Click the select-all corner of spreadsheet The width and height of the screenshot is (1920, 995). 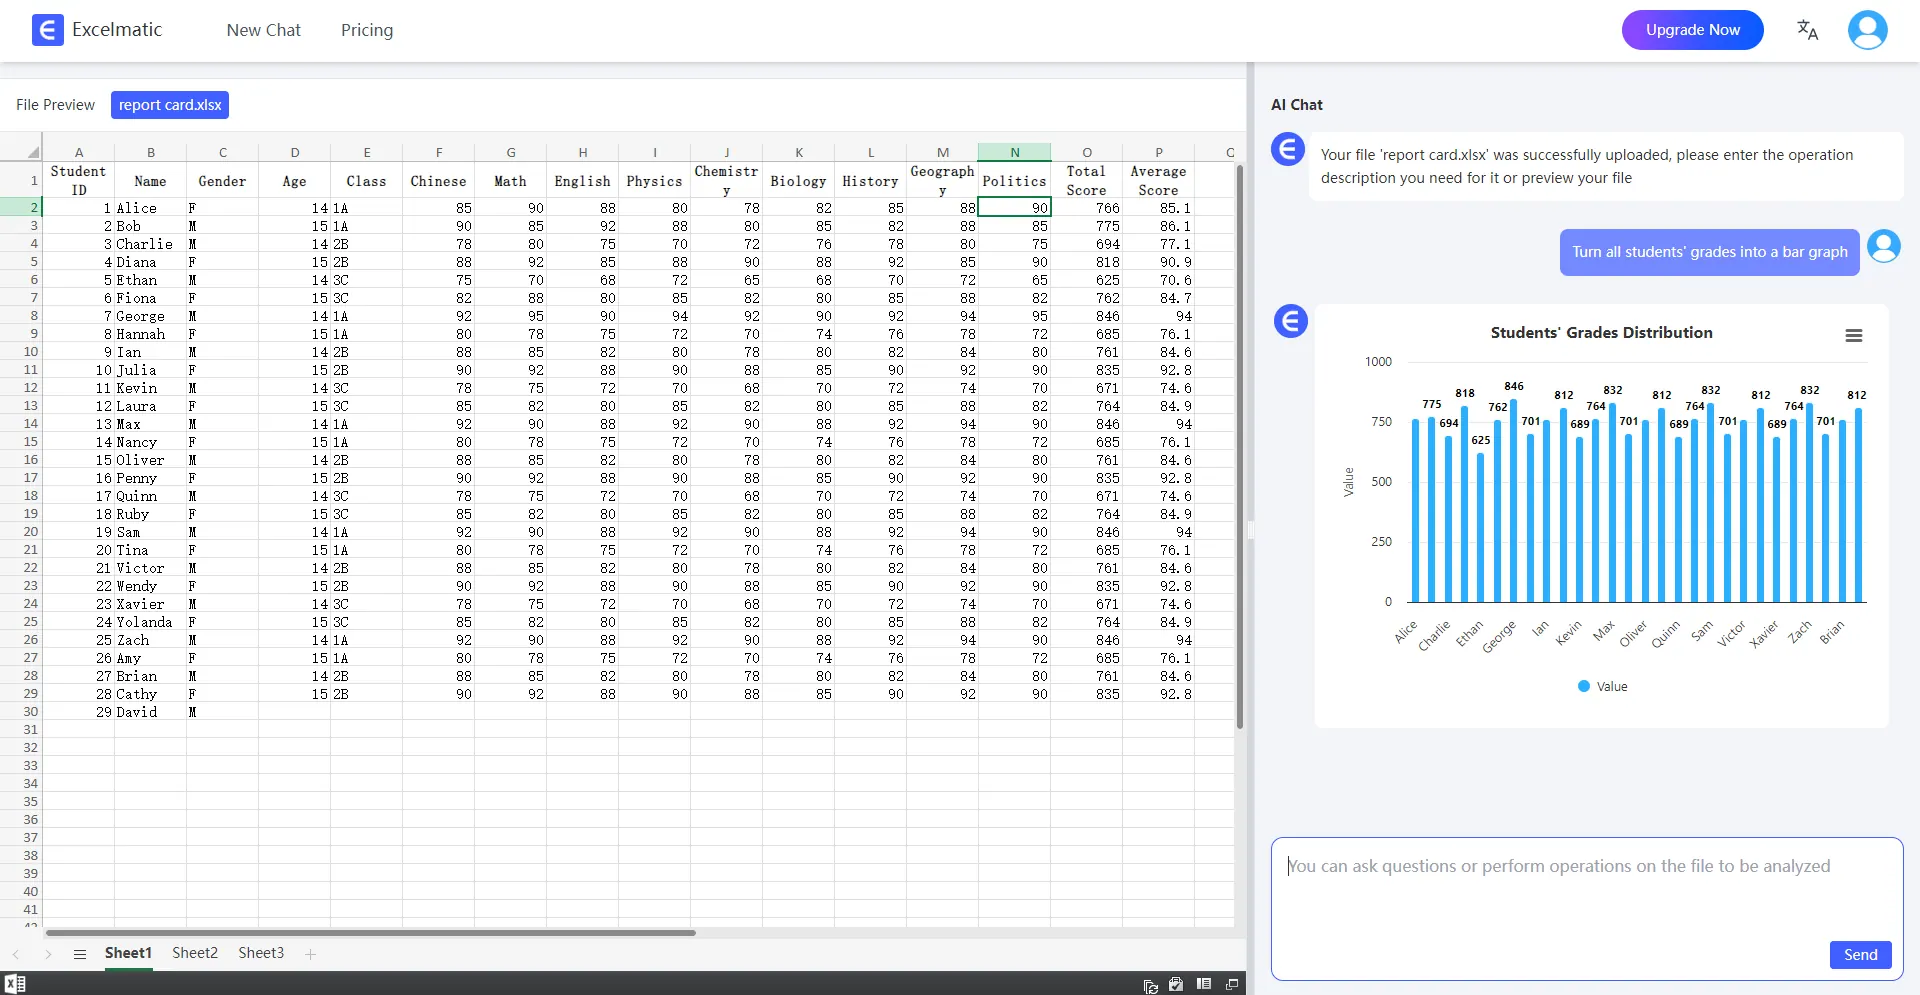(x=32, y=152)
